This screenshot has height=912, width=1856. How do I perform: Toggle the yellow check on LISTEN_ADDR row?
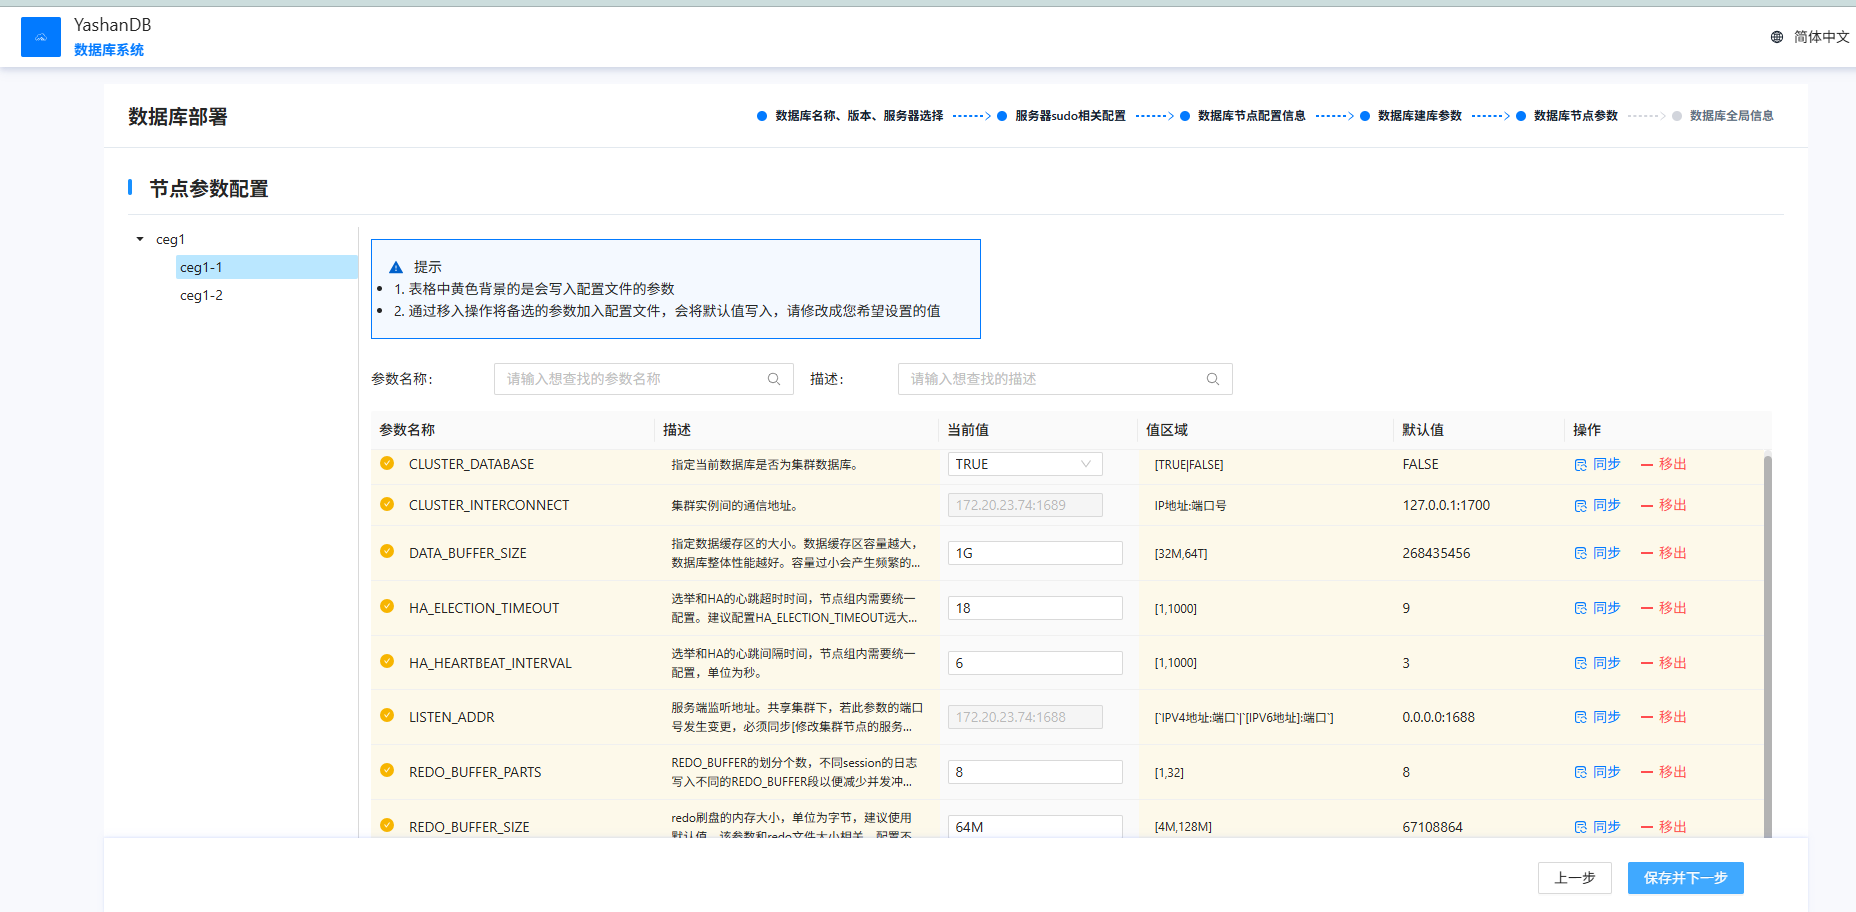(x=387, y=716)
